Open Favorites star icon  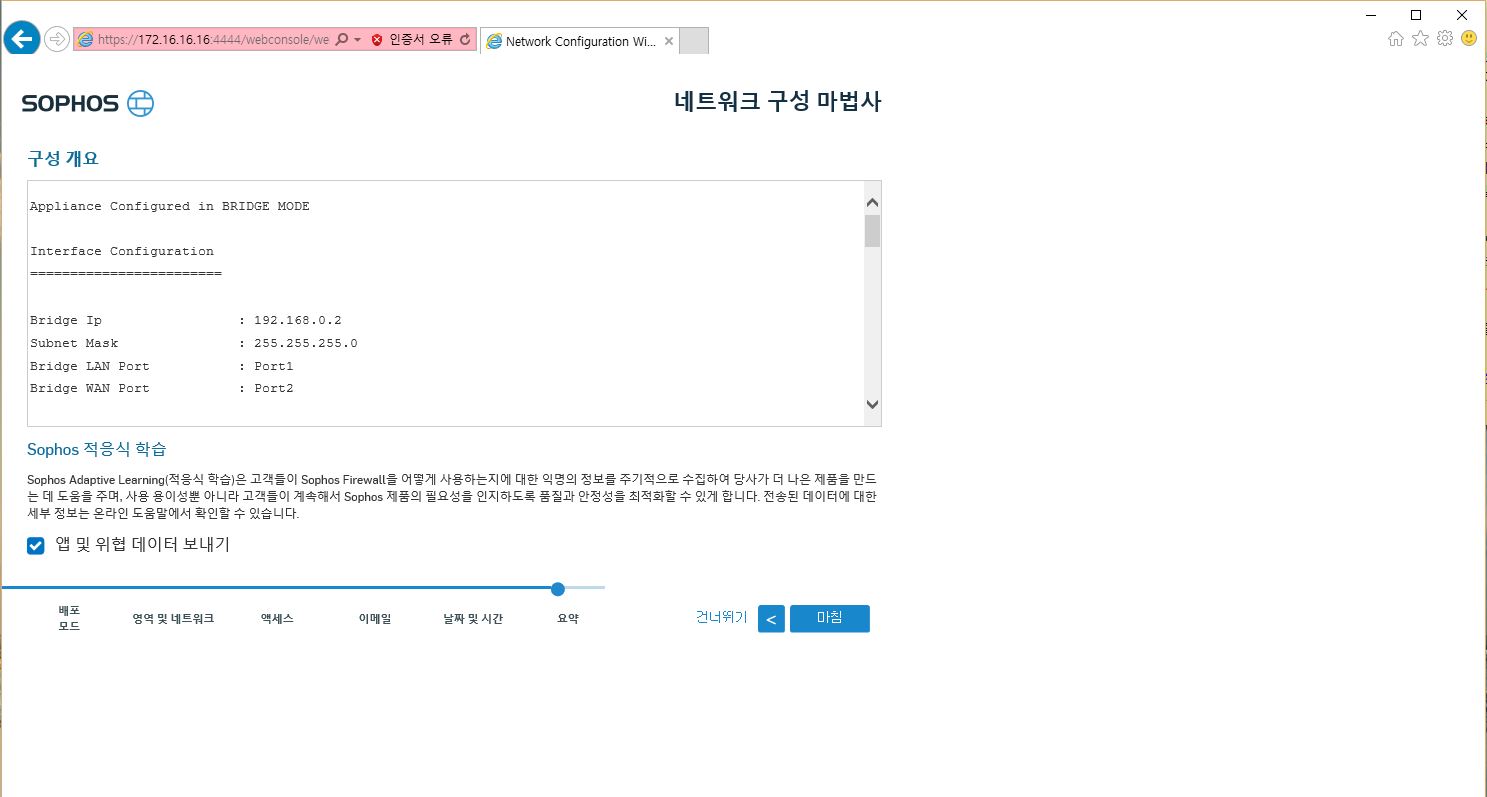click(1420, 38)
